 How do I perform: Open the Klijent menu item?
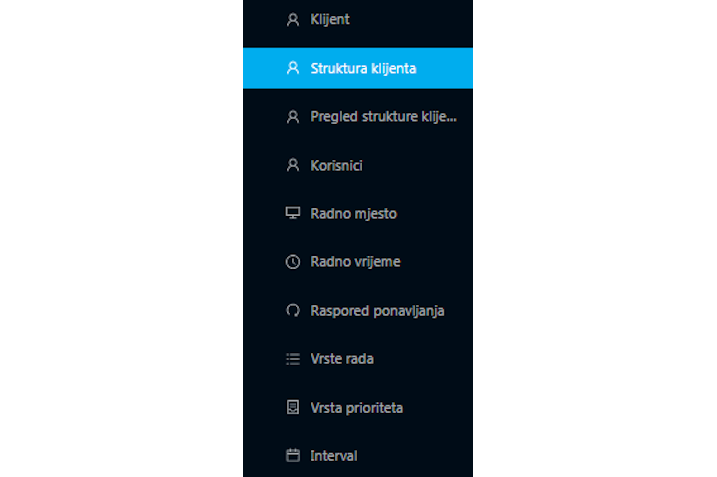tap(358, 20)
